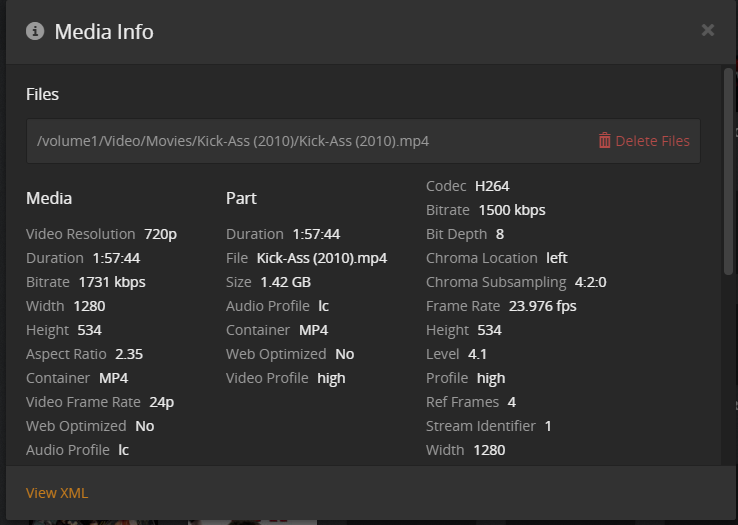Click the info icon beside Media Info
This screenshot has height=525, width=738.
tap(35, 31)
